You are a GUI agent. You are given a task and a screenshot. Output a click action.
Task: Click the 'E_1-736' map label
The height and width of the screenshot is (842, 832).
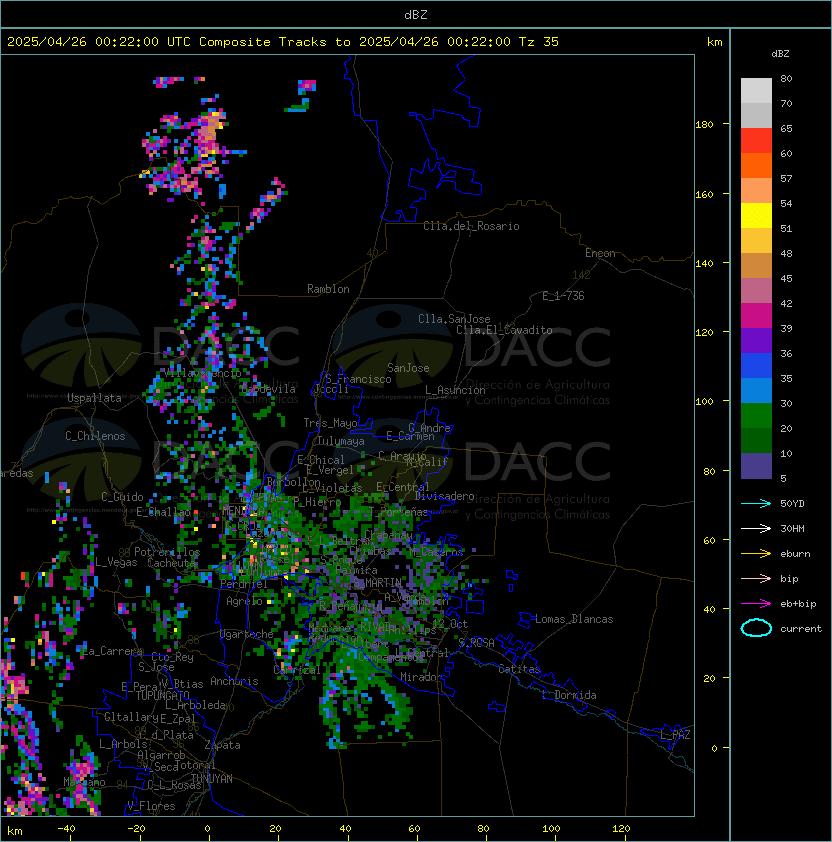(x=563, y=296)
